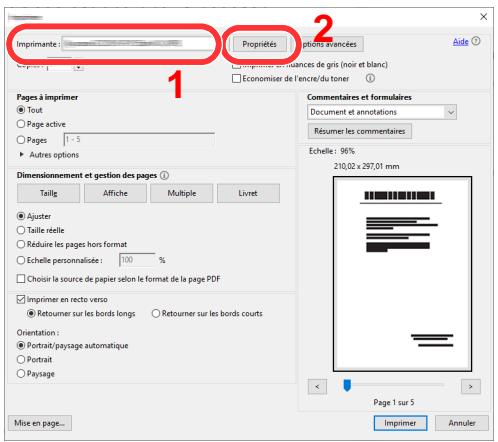Click info icon beside Economiser de l'encre

(370, 78)
